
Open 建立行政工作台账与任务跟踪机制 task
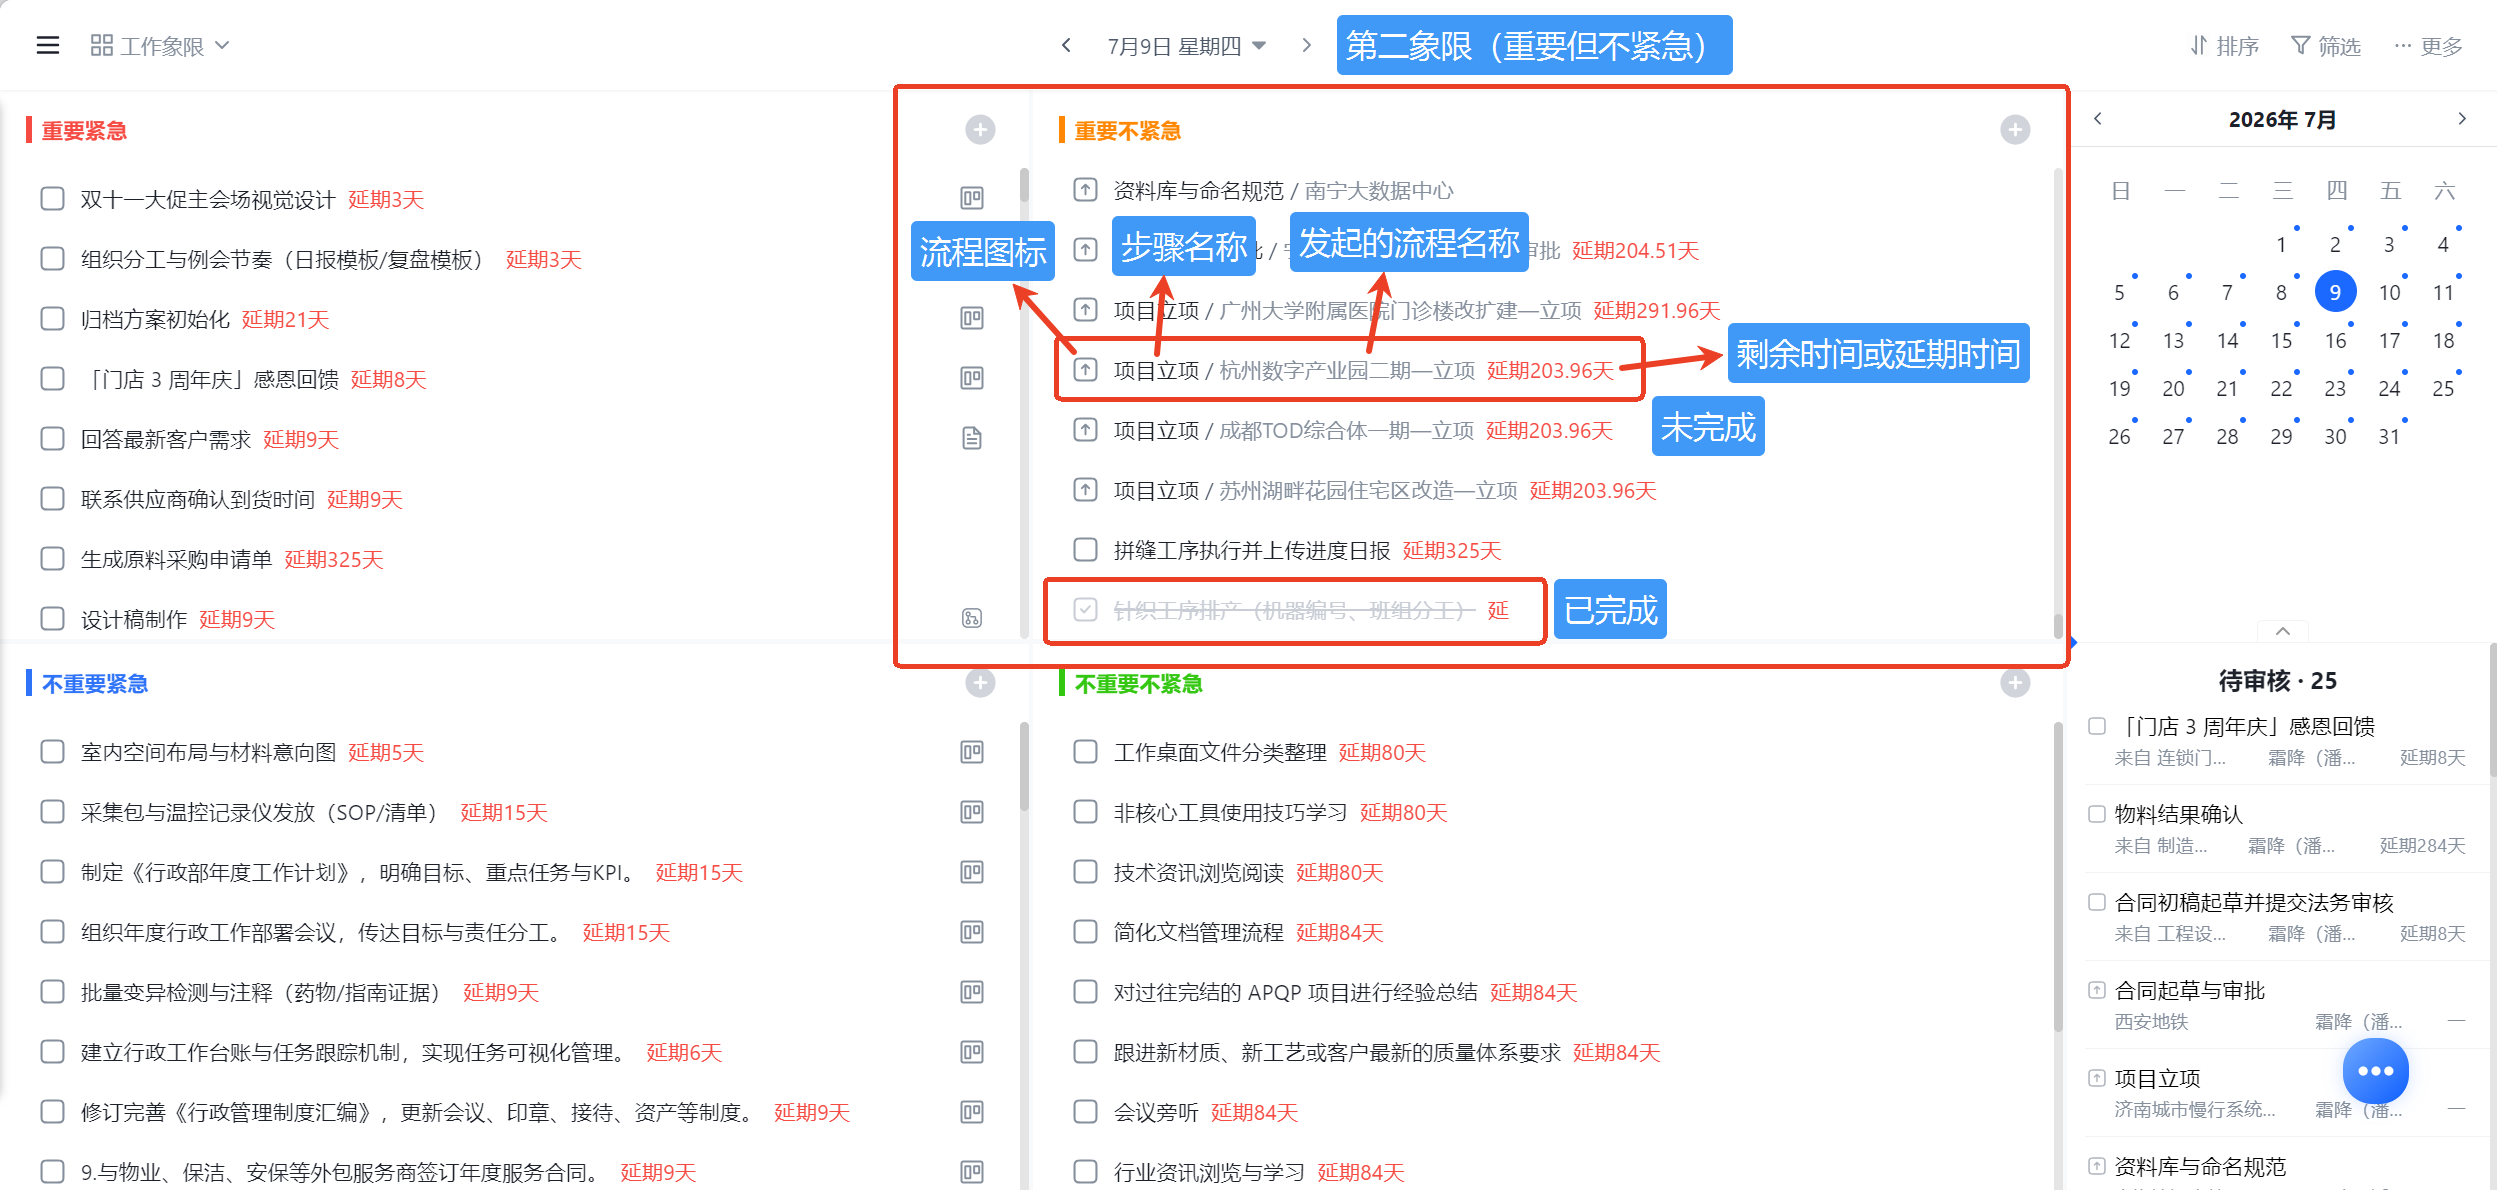pyautogui.click(x=357, y=1052)
